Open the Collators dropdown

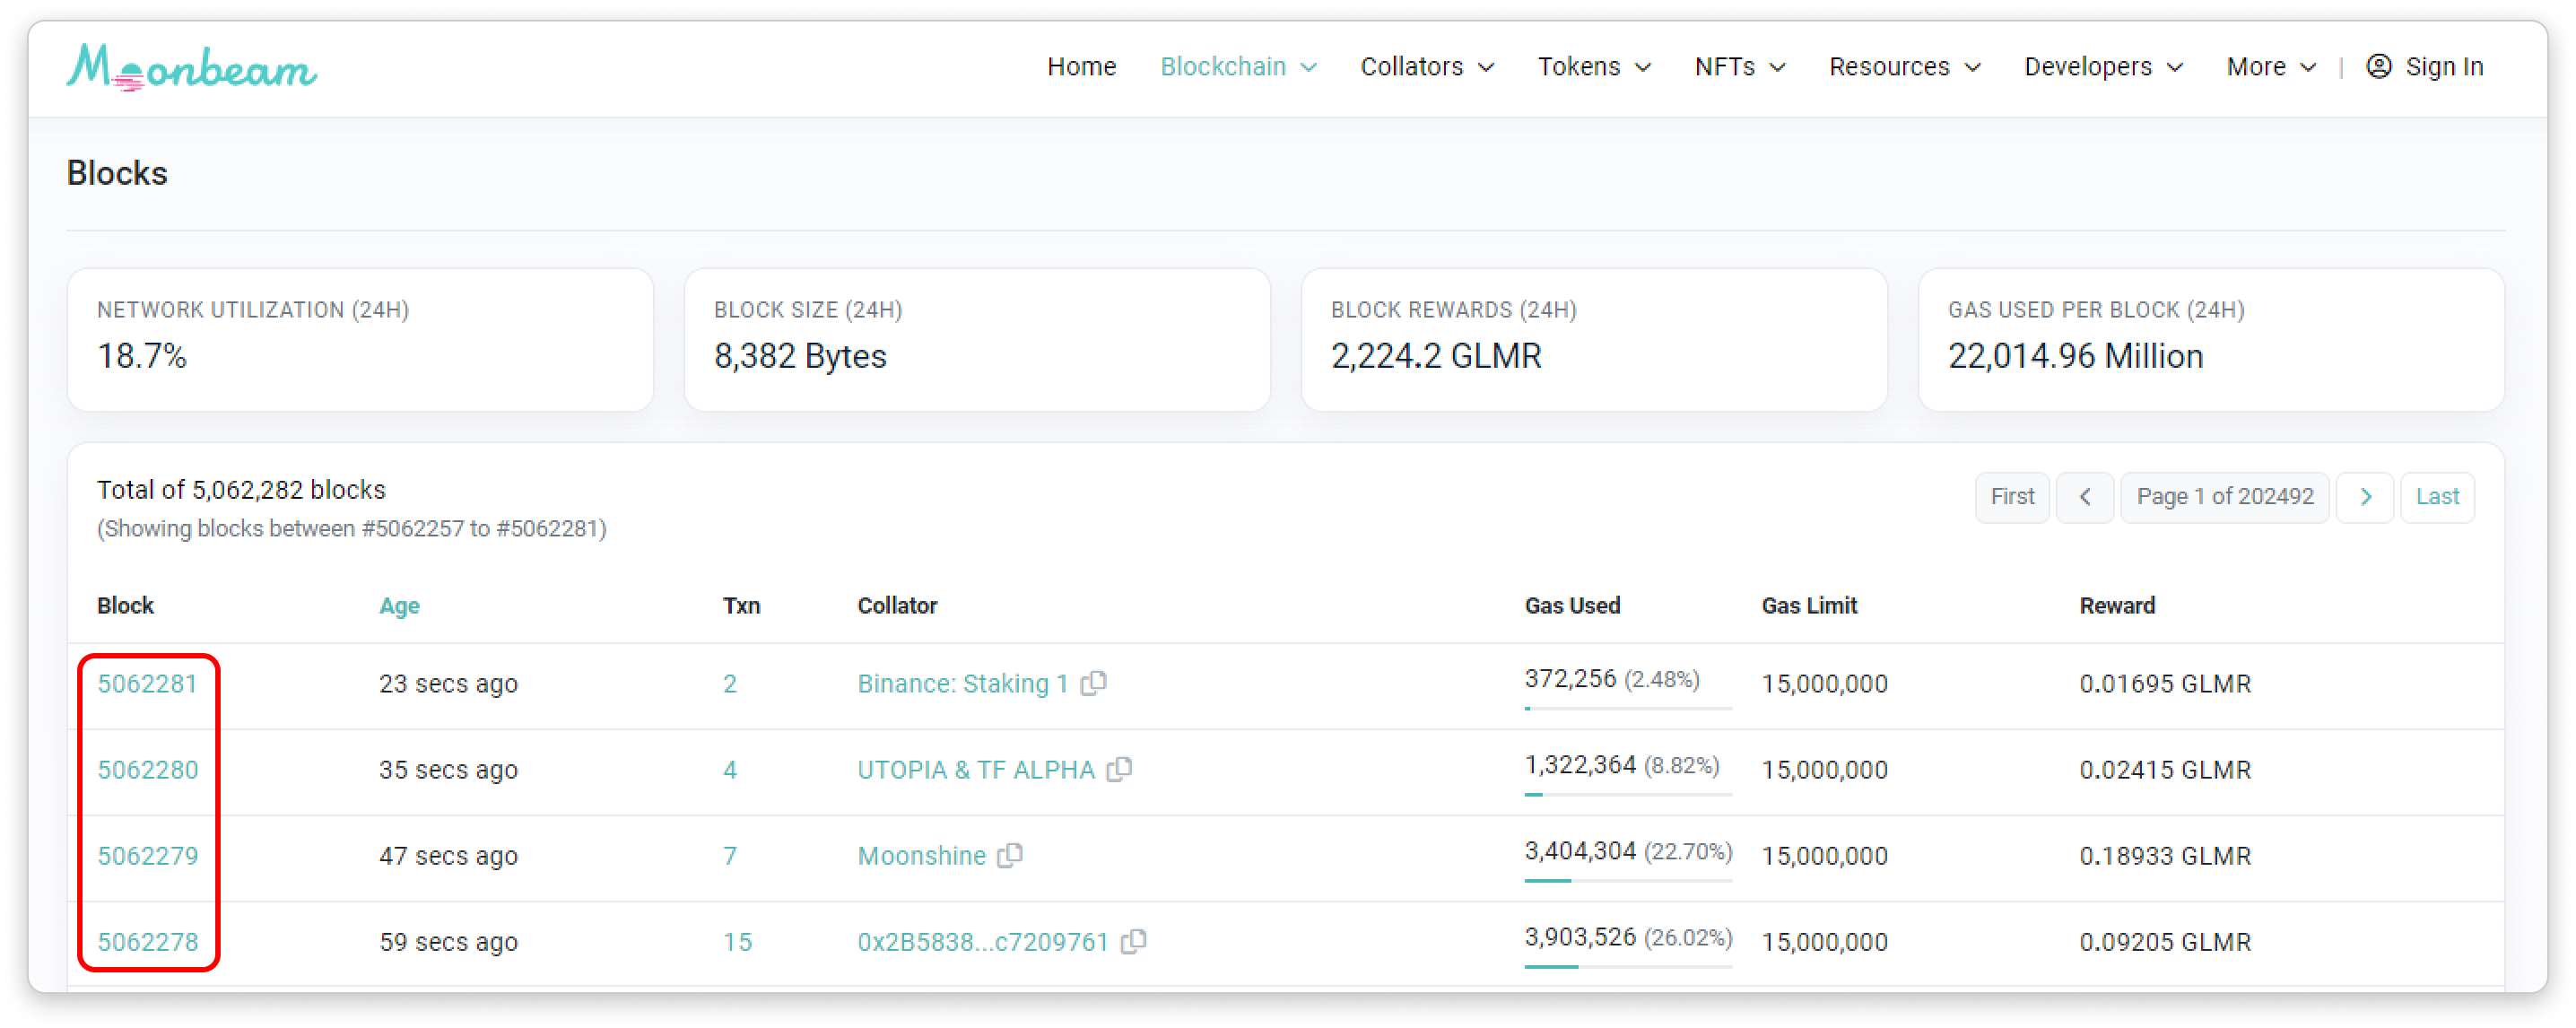point(1426,67)
